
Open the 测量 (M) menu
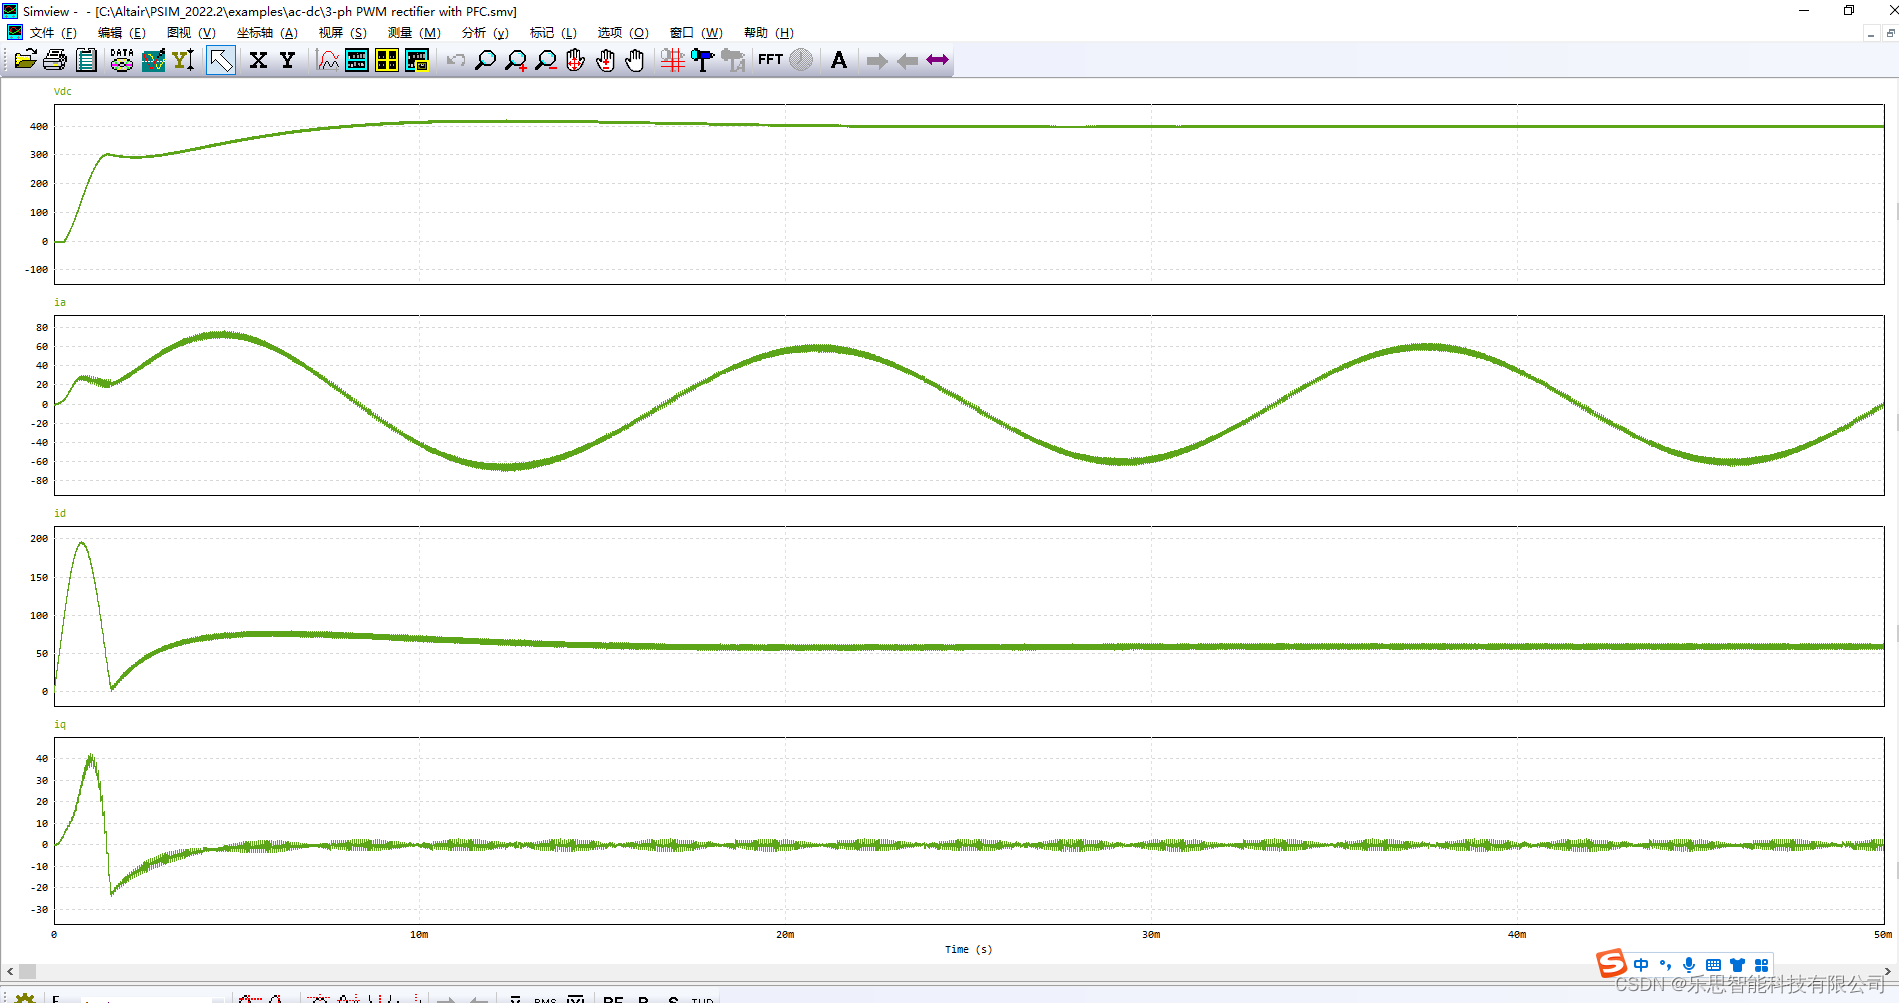tap(414, 33)
